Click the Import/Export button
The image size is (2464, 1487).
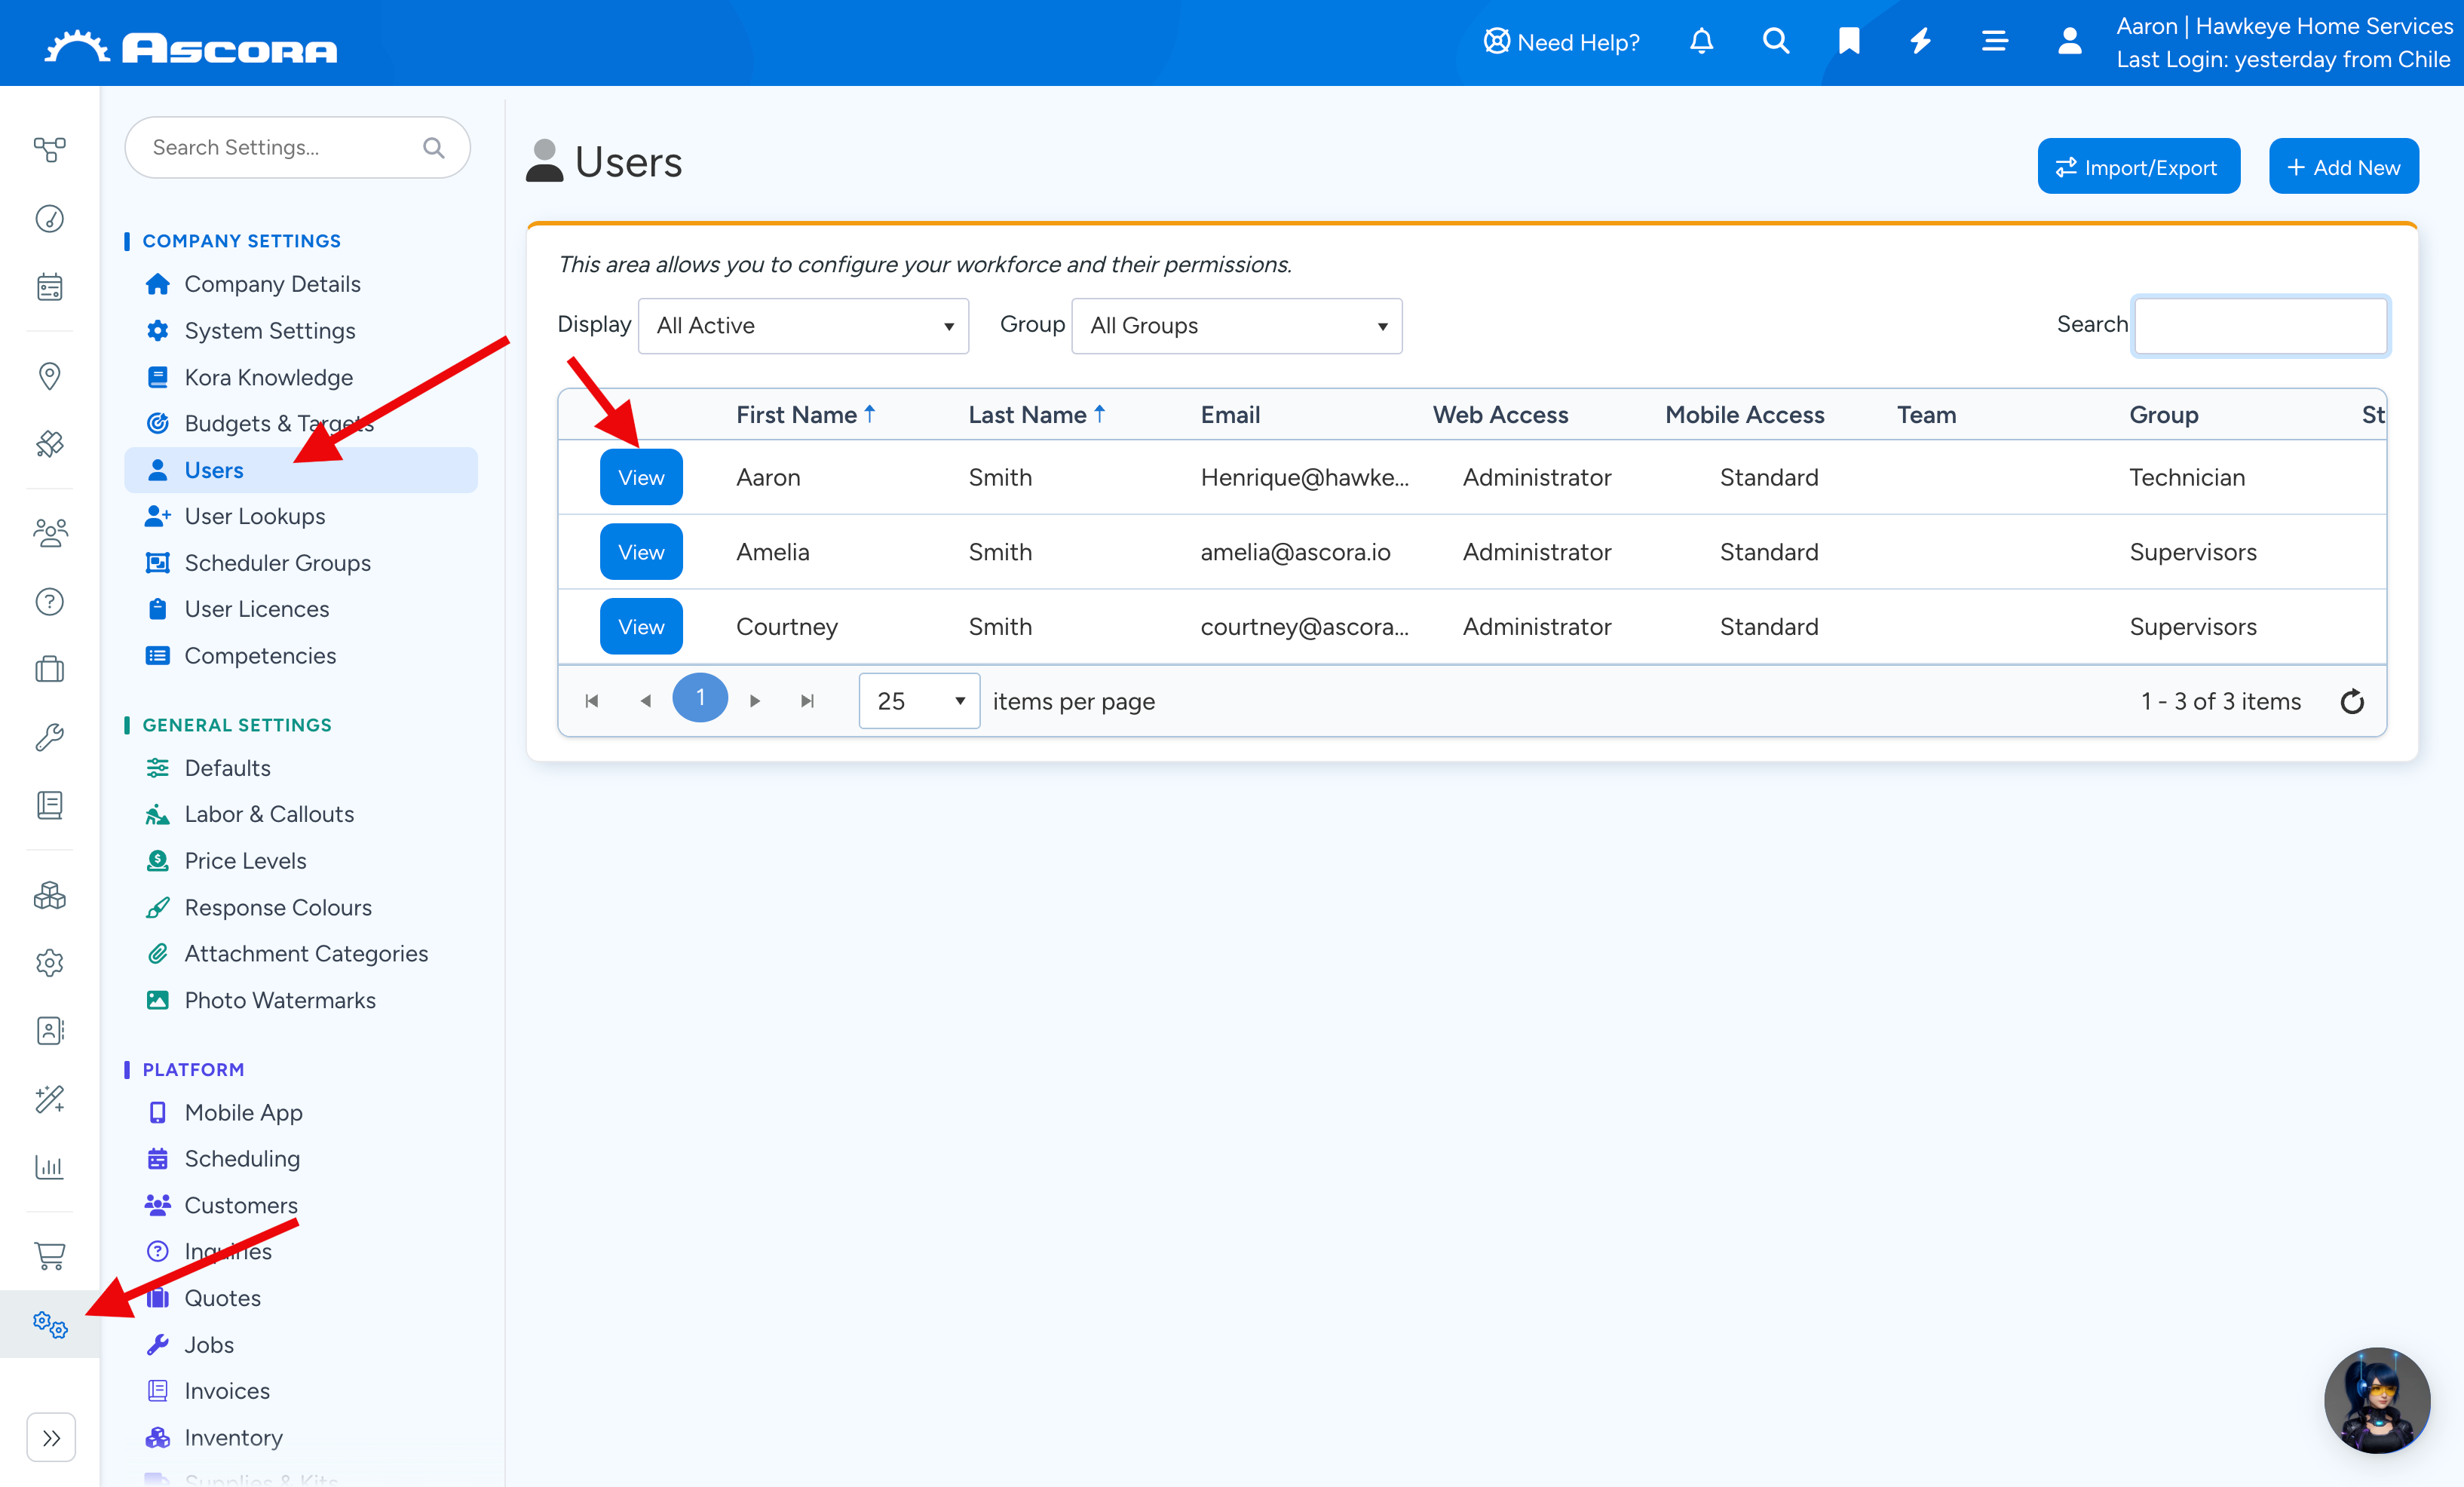[x=2138, y=167]
